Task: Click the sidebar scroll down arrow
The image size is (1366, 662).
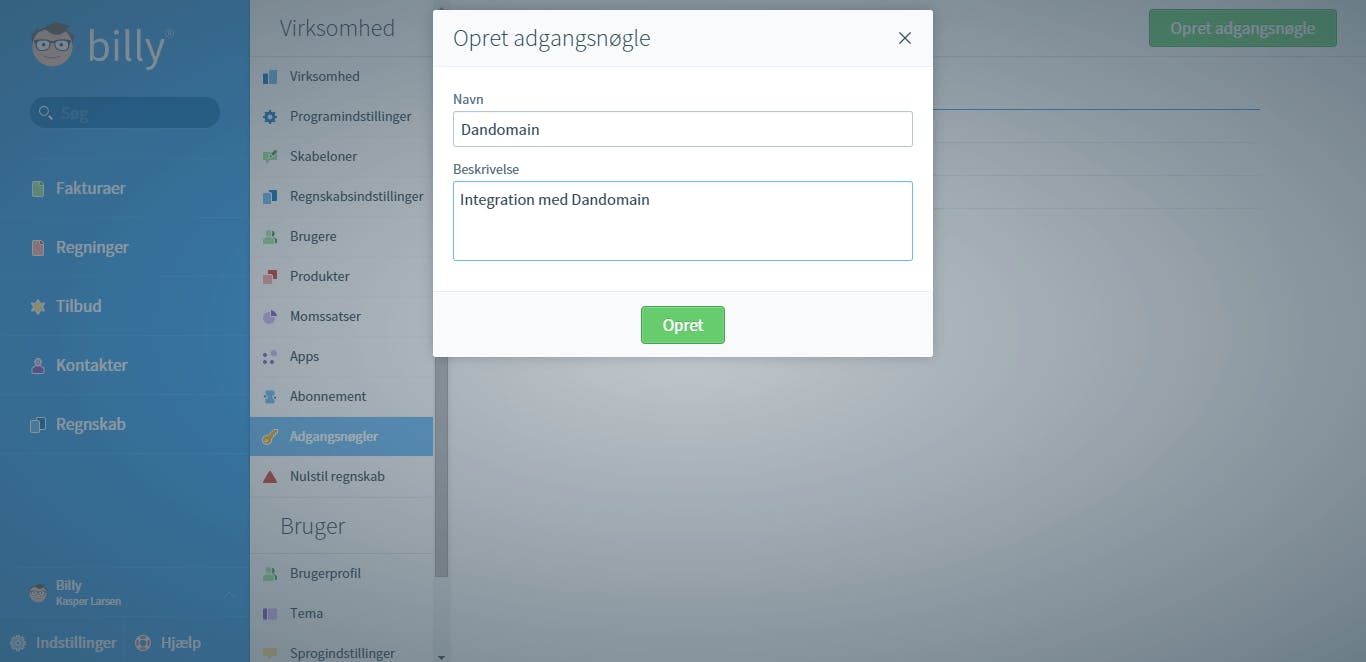Action: tap(441, 656)
